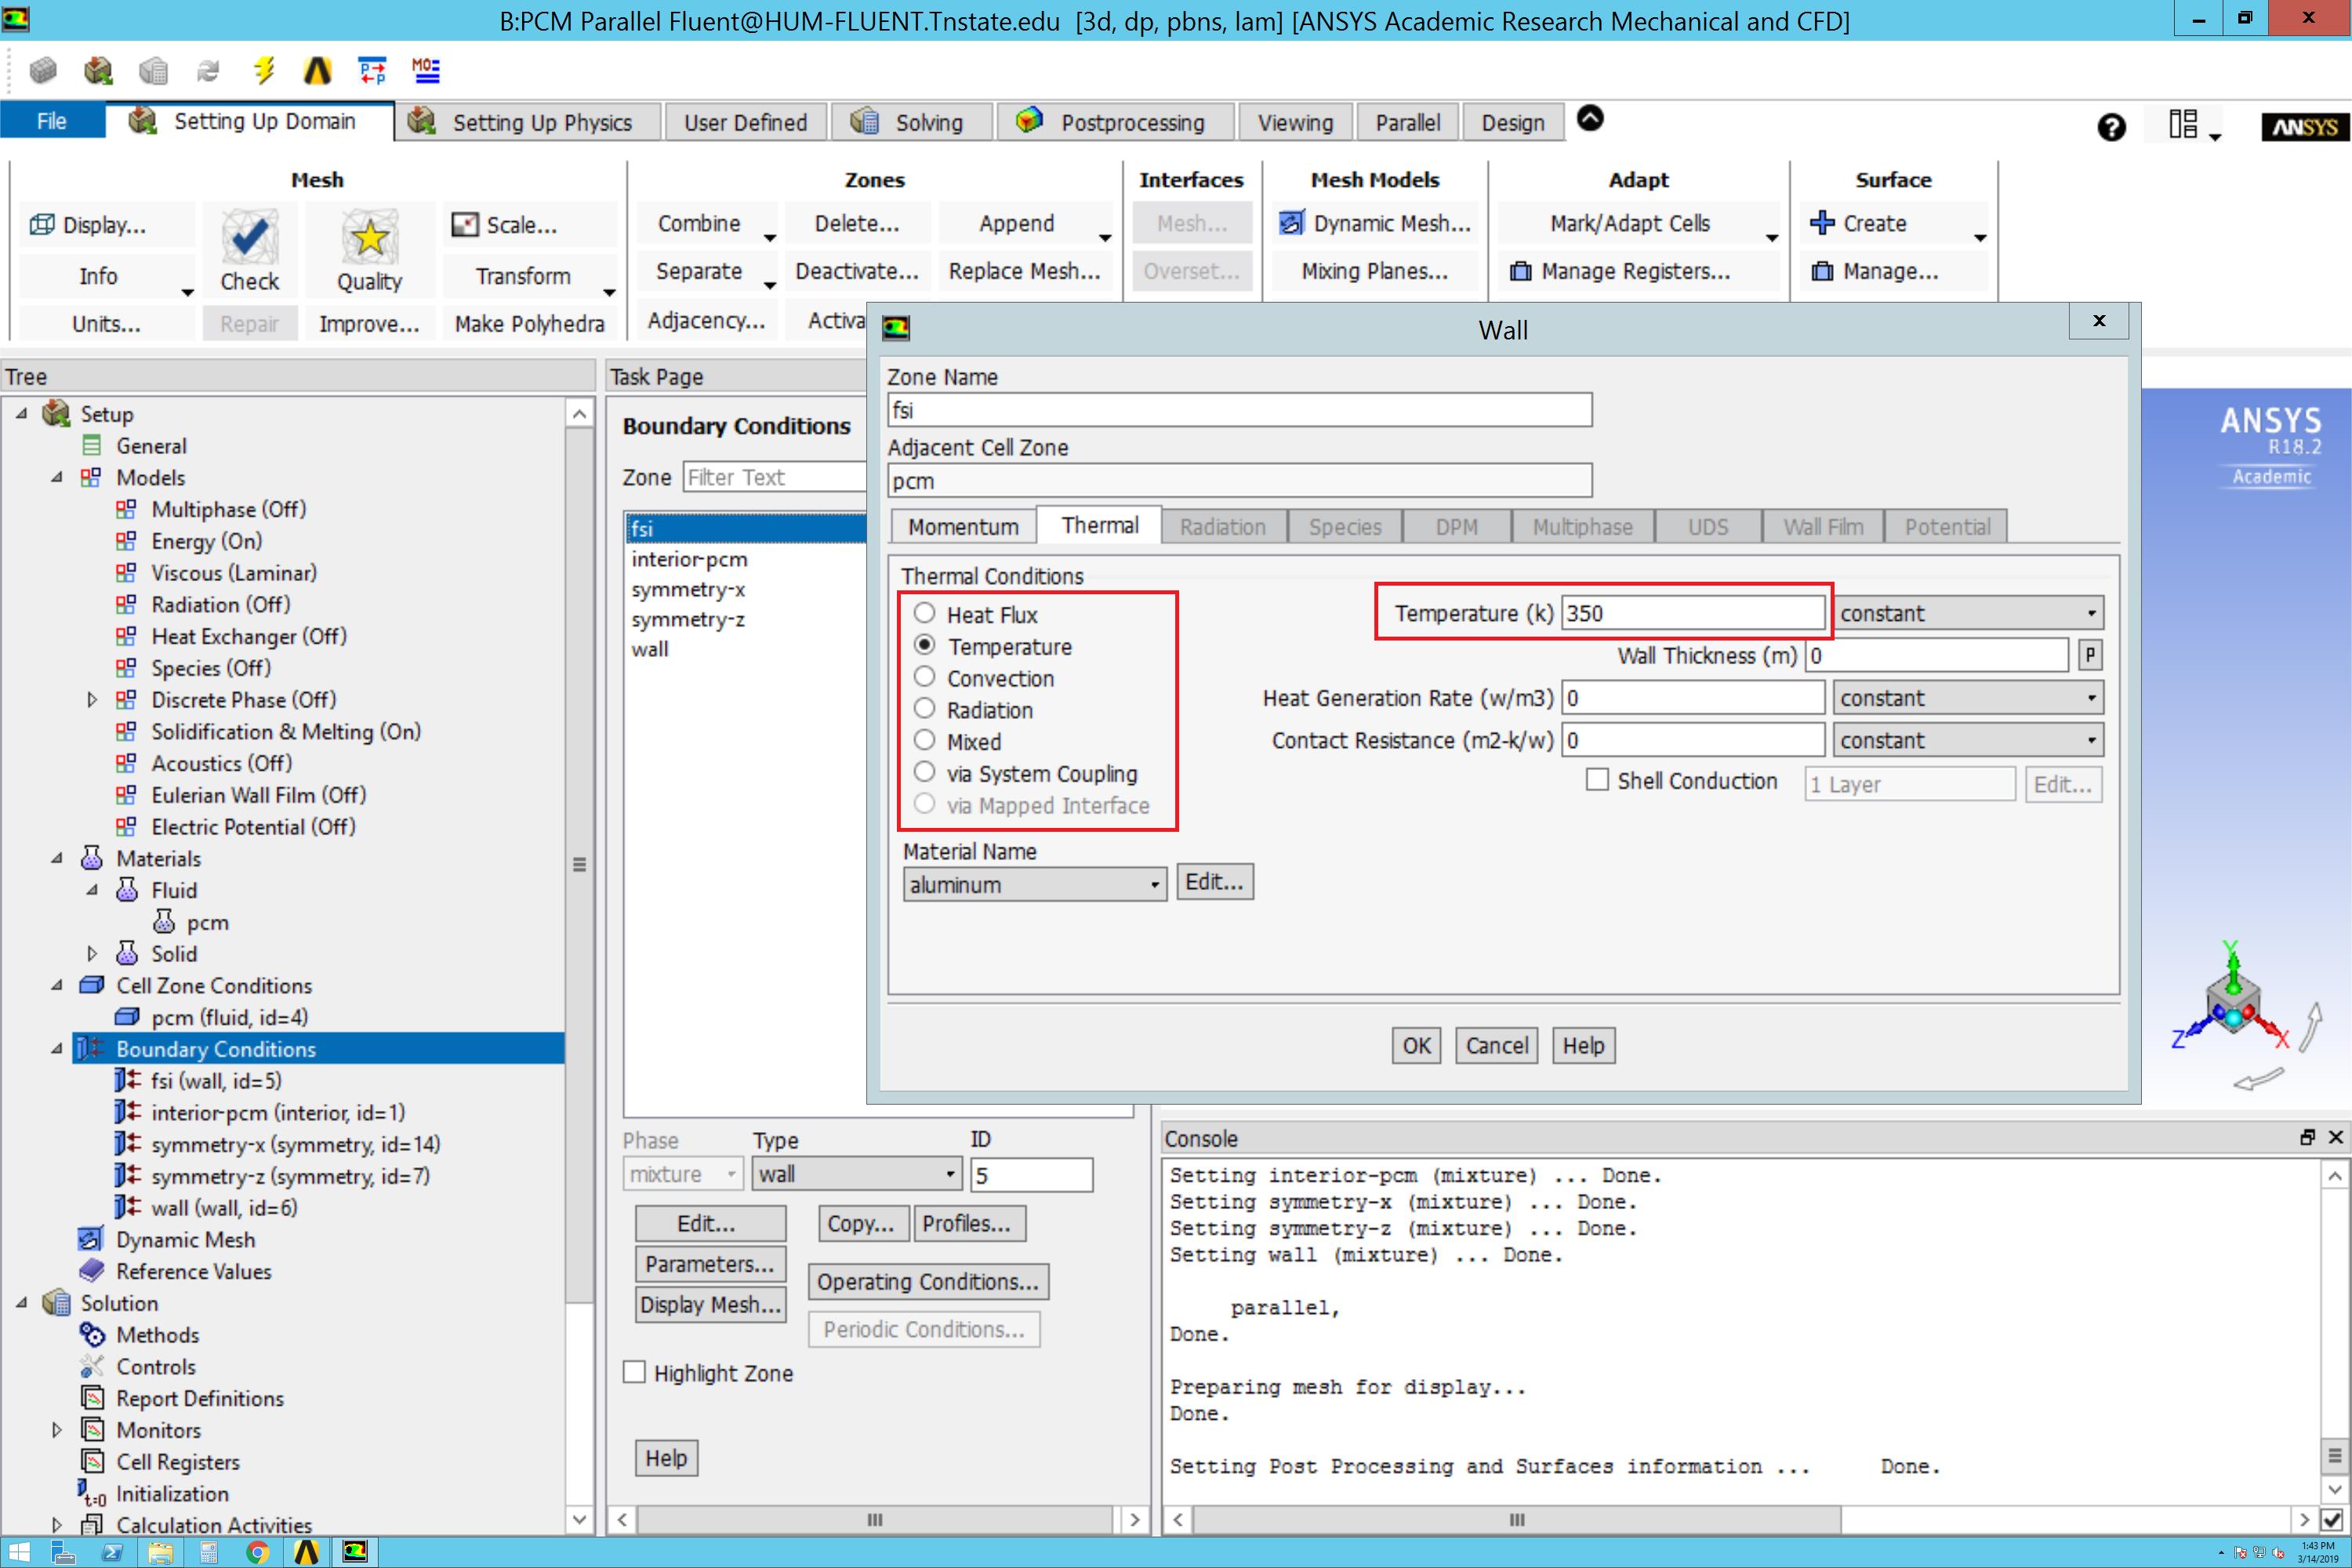
Task: Click OK in the Wall dialog
Action: click(1416, 1045)
